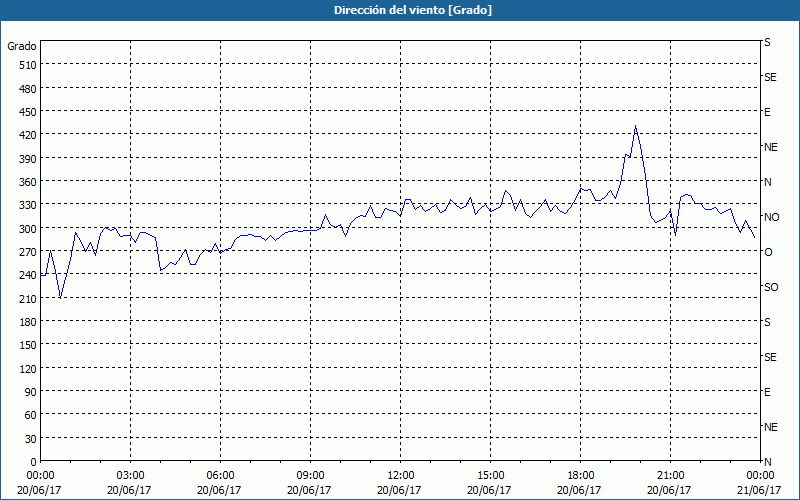Click the 'N' compass label level with 360
This screenshot has height=500, width=800.
point(767,182)
